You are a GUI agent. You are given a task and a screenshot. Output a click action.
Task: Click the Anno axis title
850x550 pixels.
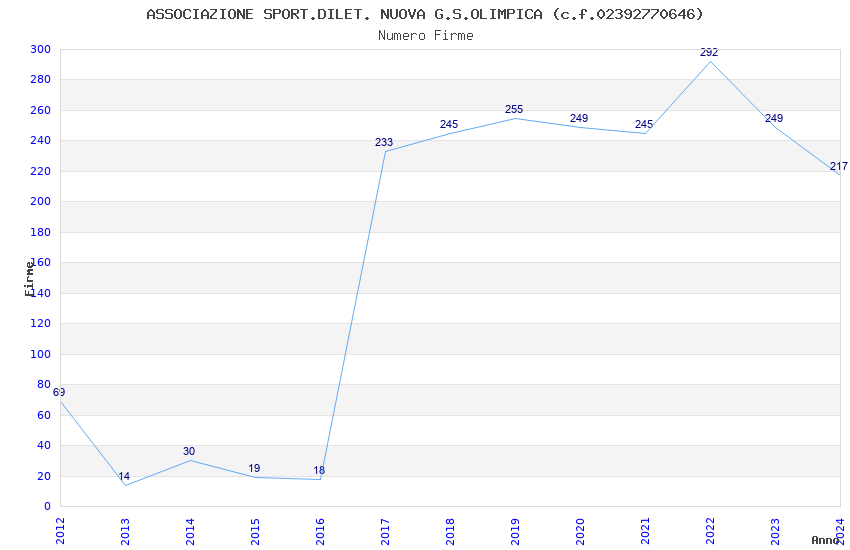point(825,540)
